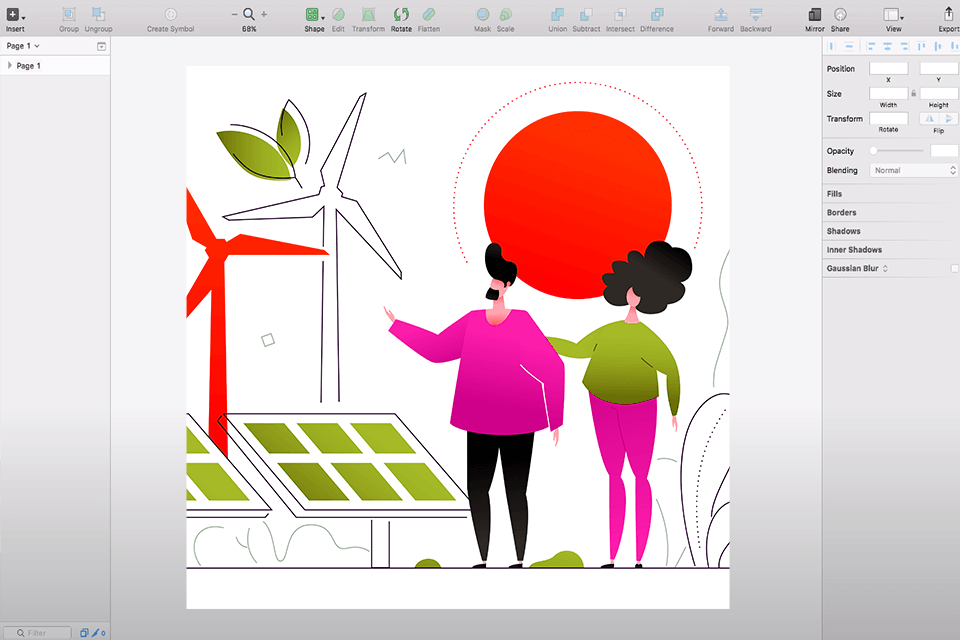This screenshot has height=640, width=960.
Task: Open the View options
Action: (x=893, y=15)
